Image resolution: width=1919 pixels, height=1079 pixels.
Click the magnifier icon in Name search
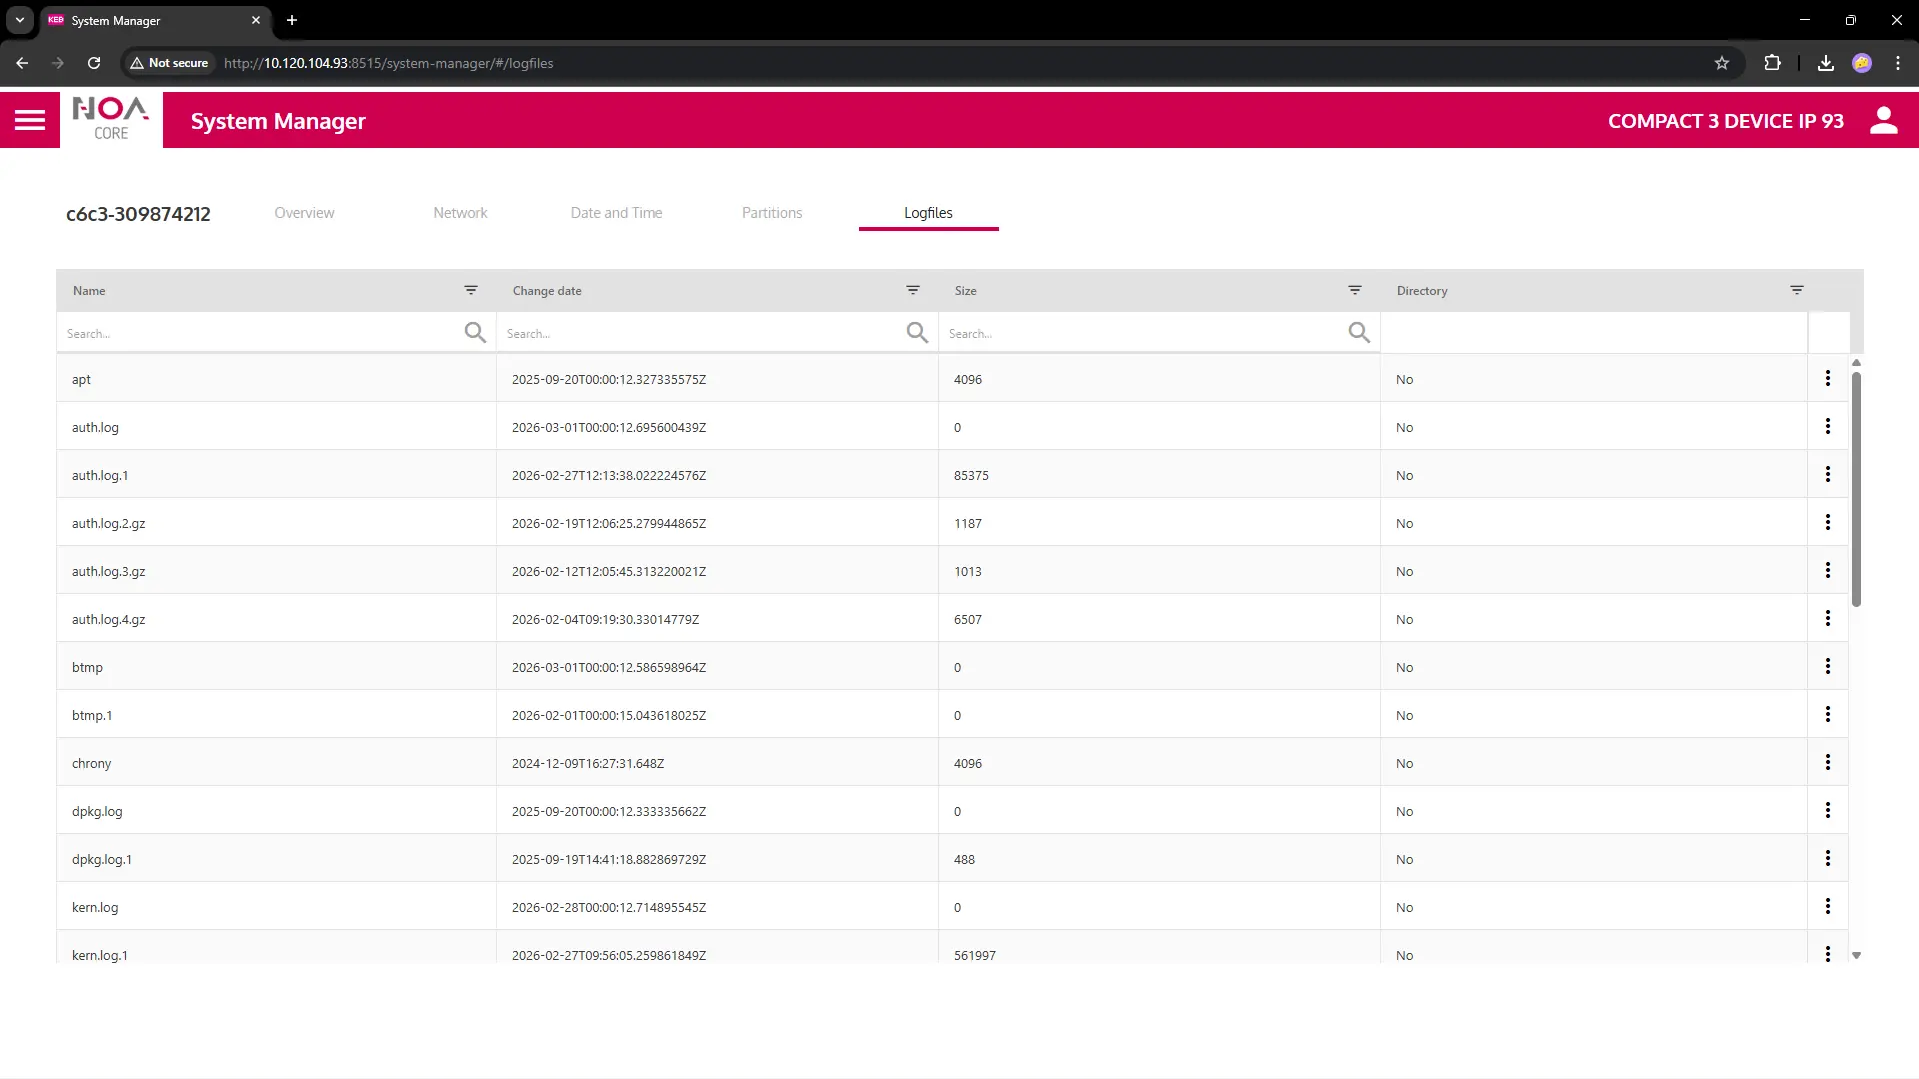click(475, 332)
